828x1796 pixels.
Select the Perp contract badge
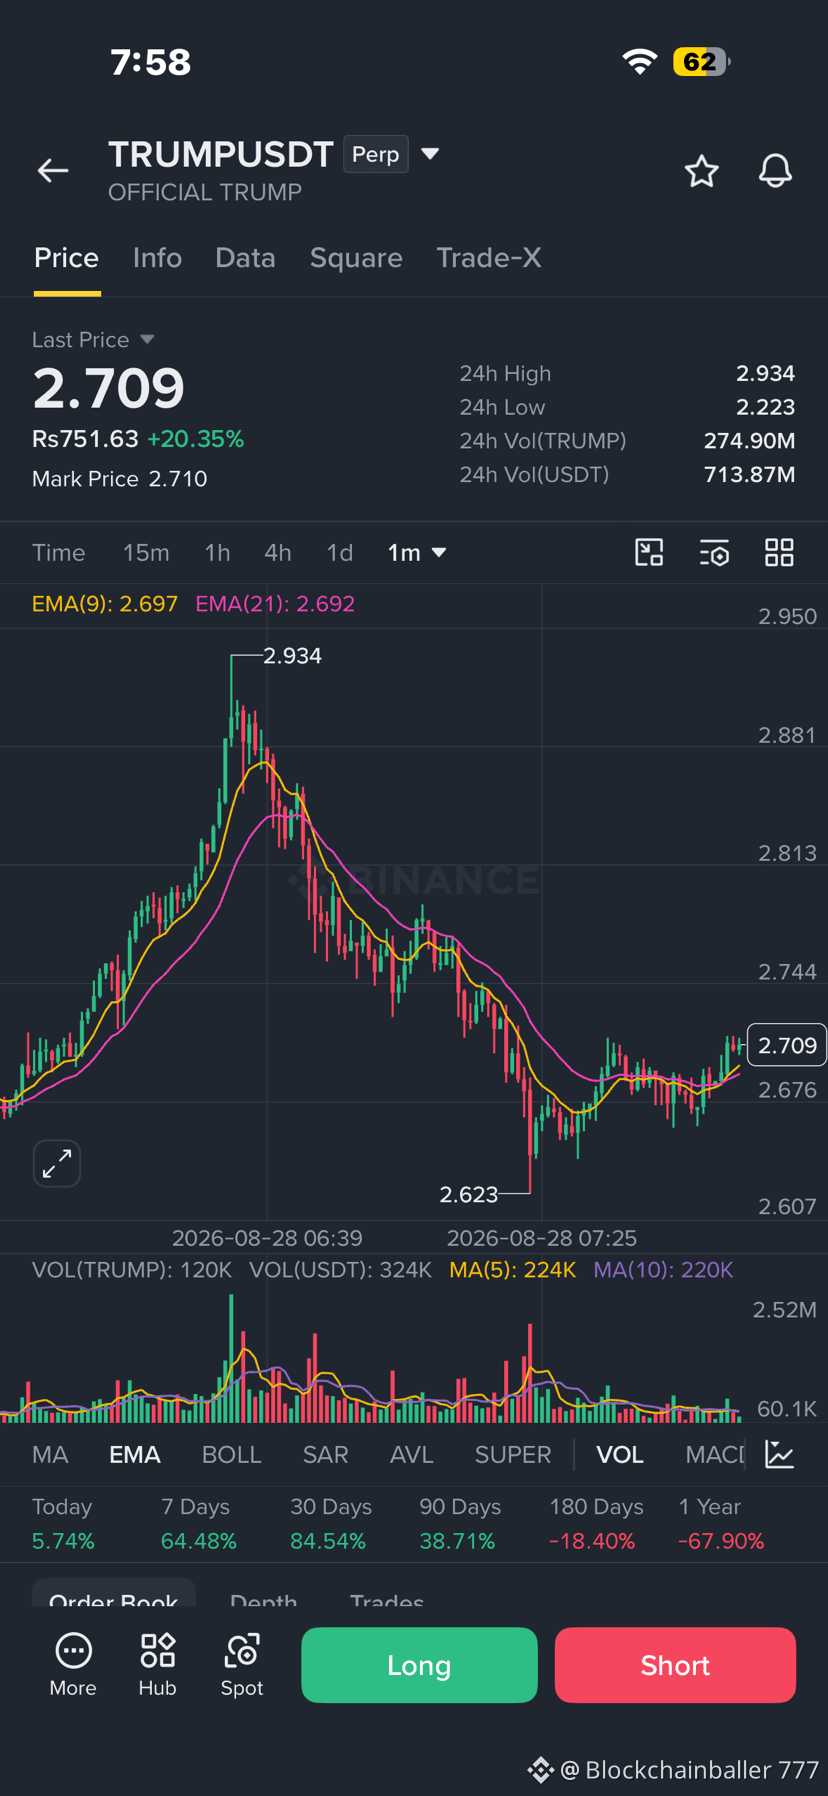point(376,154)
